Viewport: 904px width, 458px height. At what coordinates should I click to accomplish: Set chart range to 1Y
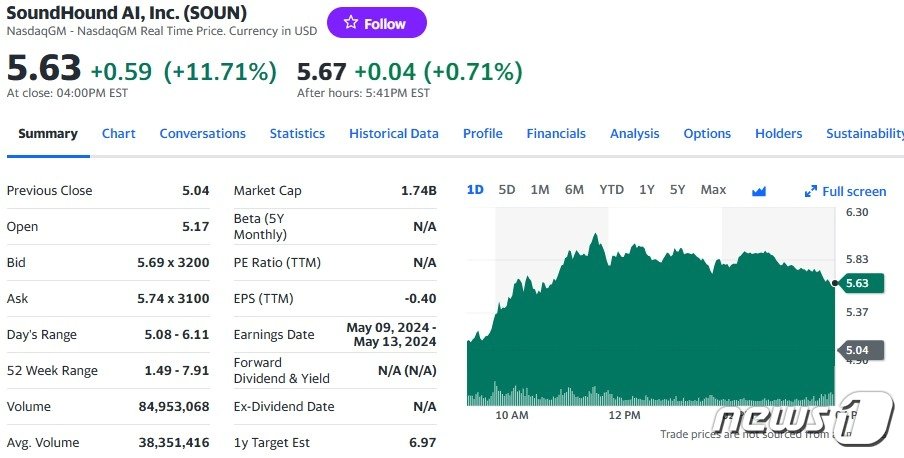tap(647, 190)
